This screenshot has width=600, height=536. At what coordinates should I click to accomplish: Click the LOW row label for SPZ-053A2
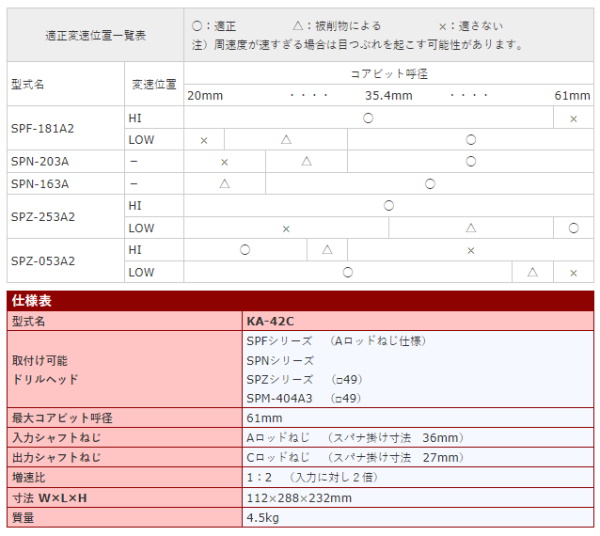coord(141,272)
